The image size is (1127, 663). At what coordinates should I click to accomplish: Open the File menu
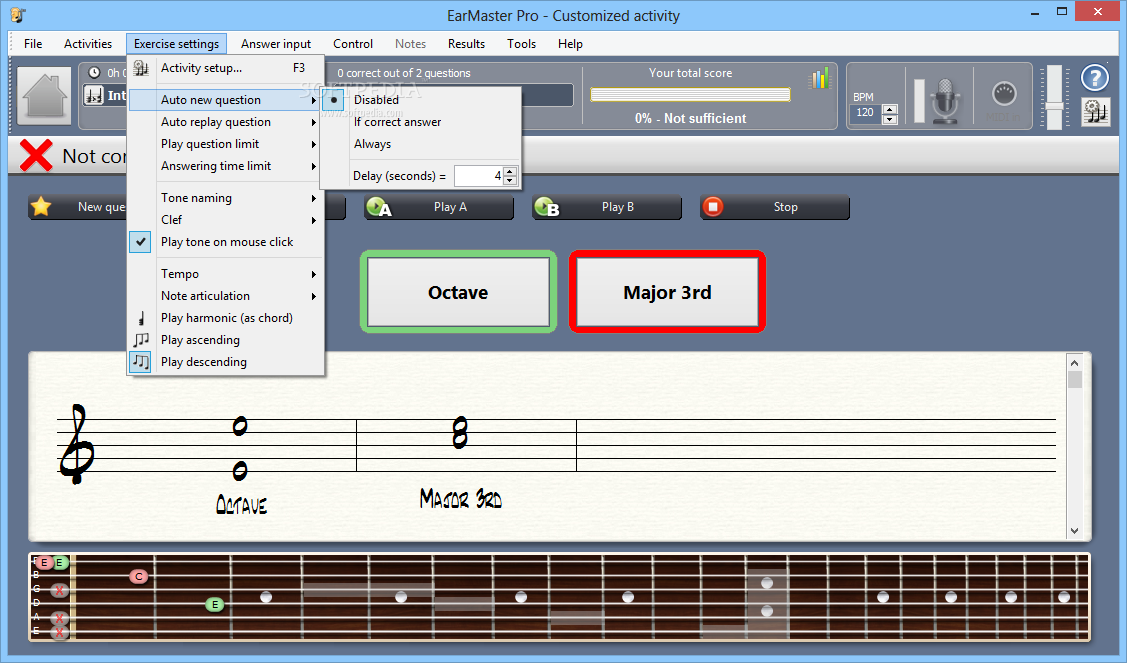coord(33,44)
